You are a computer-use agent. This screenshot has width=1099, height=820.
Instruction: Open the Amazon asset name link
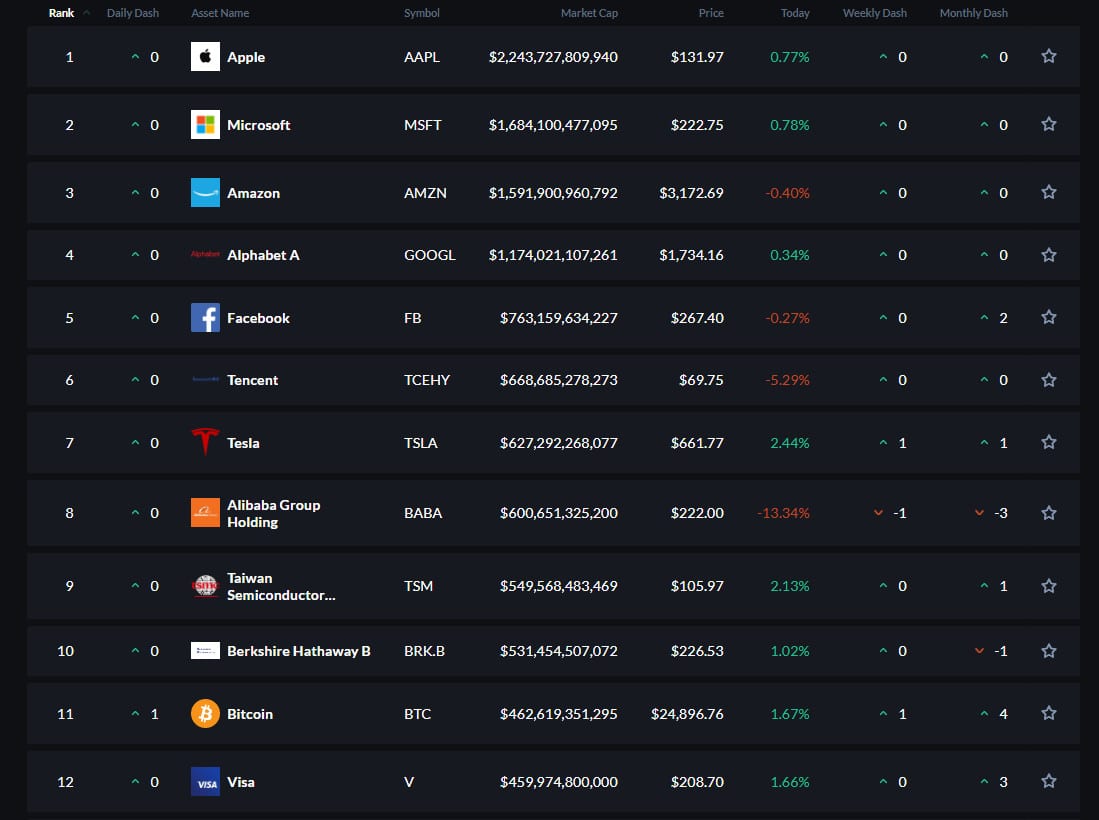coord(254,193)
